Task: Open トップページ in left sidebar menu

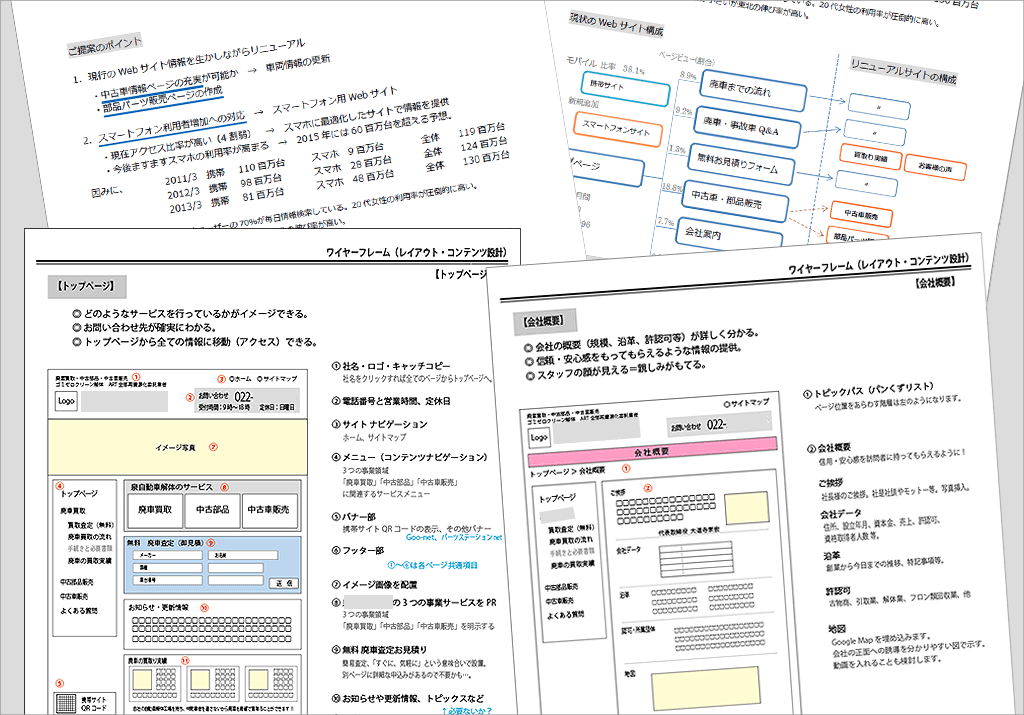Action: tap(80, 494)
